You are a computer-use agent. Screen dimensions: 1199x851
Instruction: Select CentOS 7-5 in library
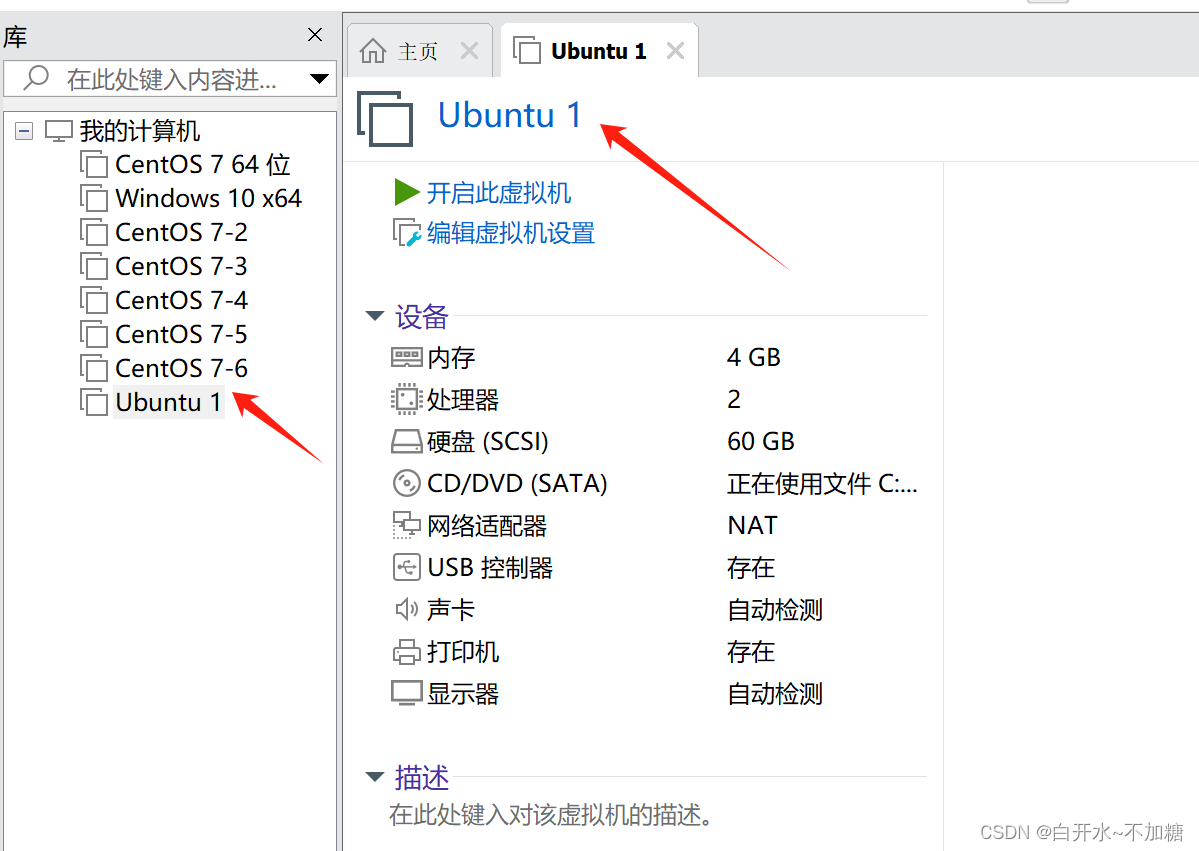click(x=181, y=334)
